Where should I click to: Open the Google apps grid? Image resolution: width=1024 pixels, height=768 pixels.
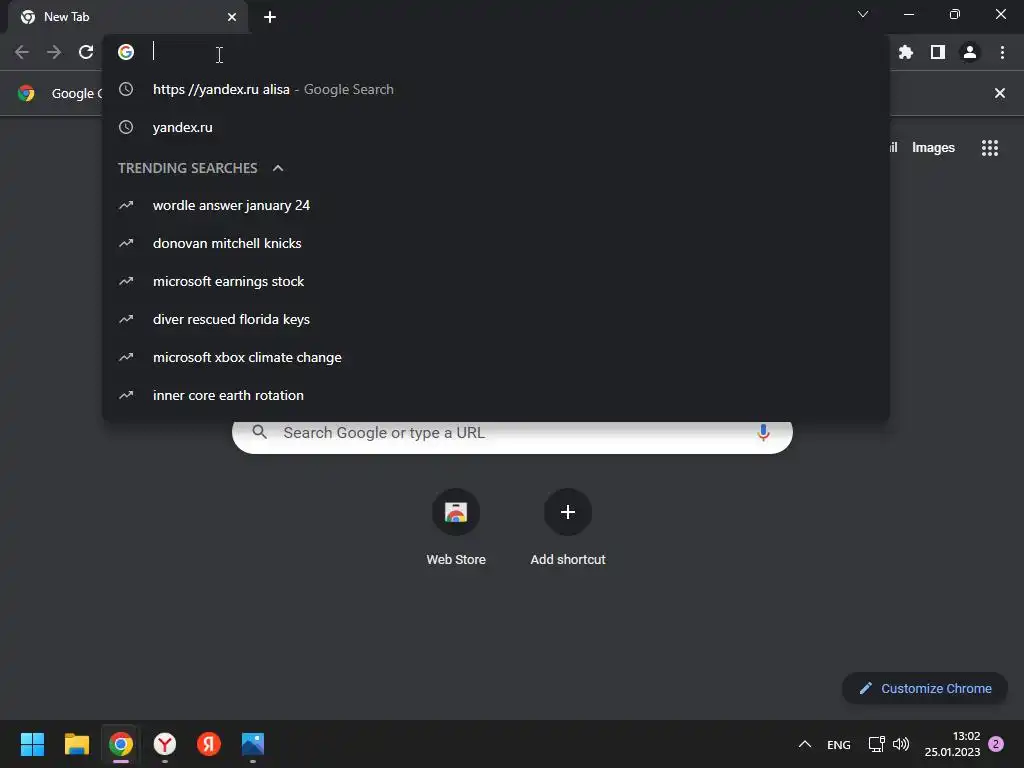(x=989, y=148)
